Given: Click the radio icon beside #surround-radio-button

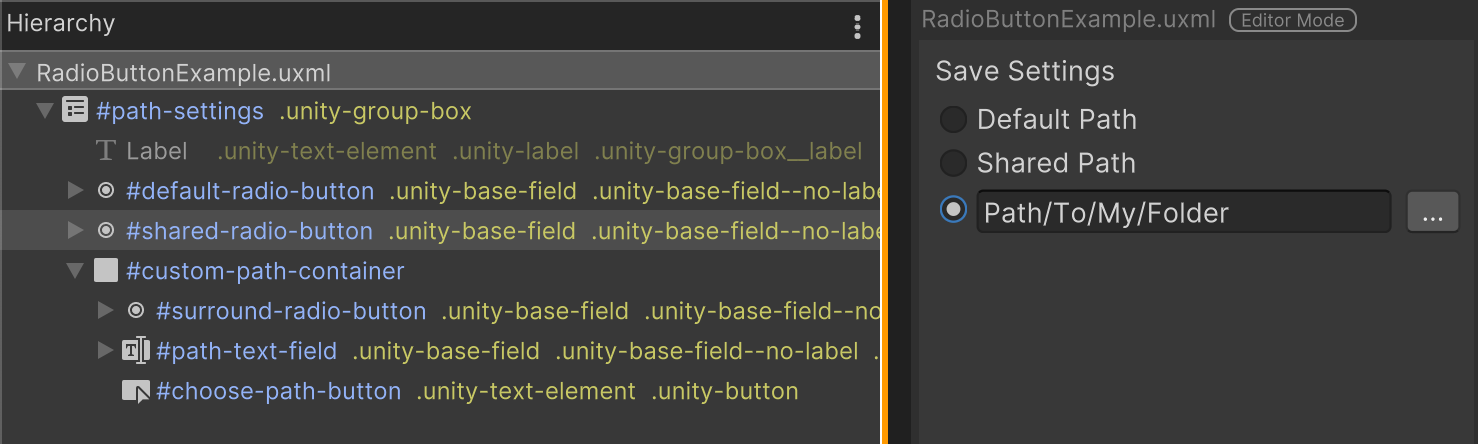Looking at the screenshot, I should 136,311.
